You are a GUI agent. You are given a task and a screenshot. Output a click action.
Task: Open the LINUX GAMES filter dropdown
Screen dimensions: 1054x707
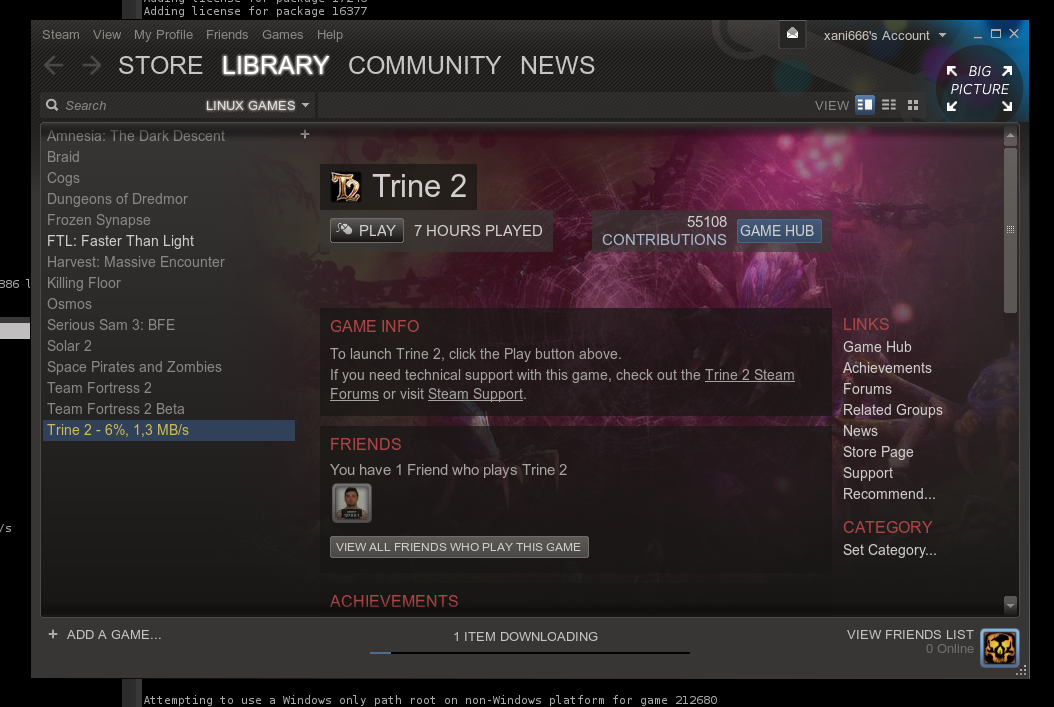257,106
